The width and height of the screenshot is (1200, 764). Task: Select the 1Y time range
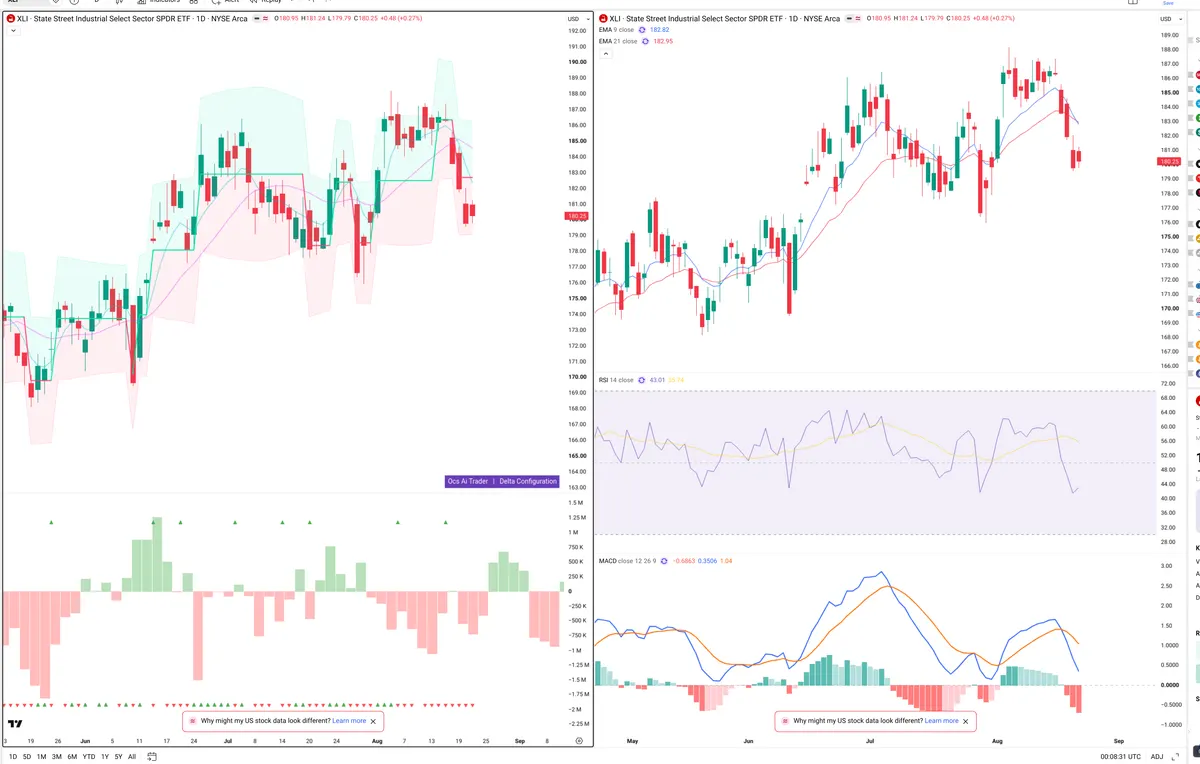[x=104, y=757]
